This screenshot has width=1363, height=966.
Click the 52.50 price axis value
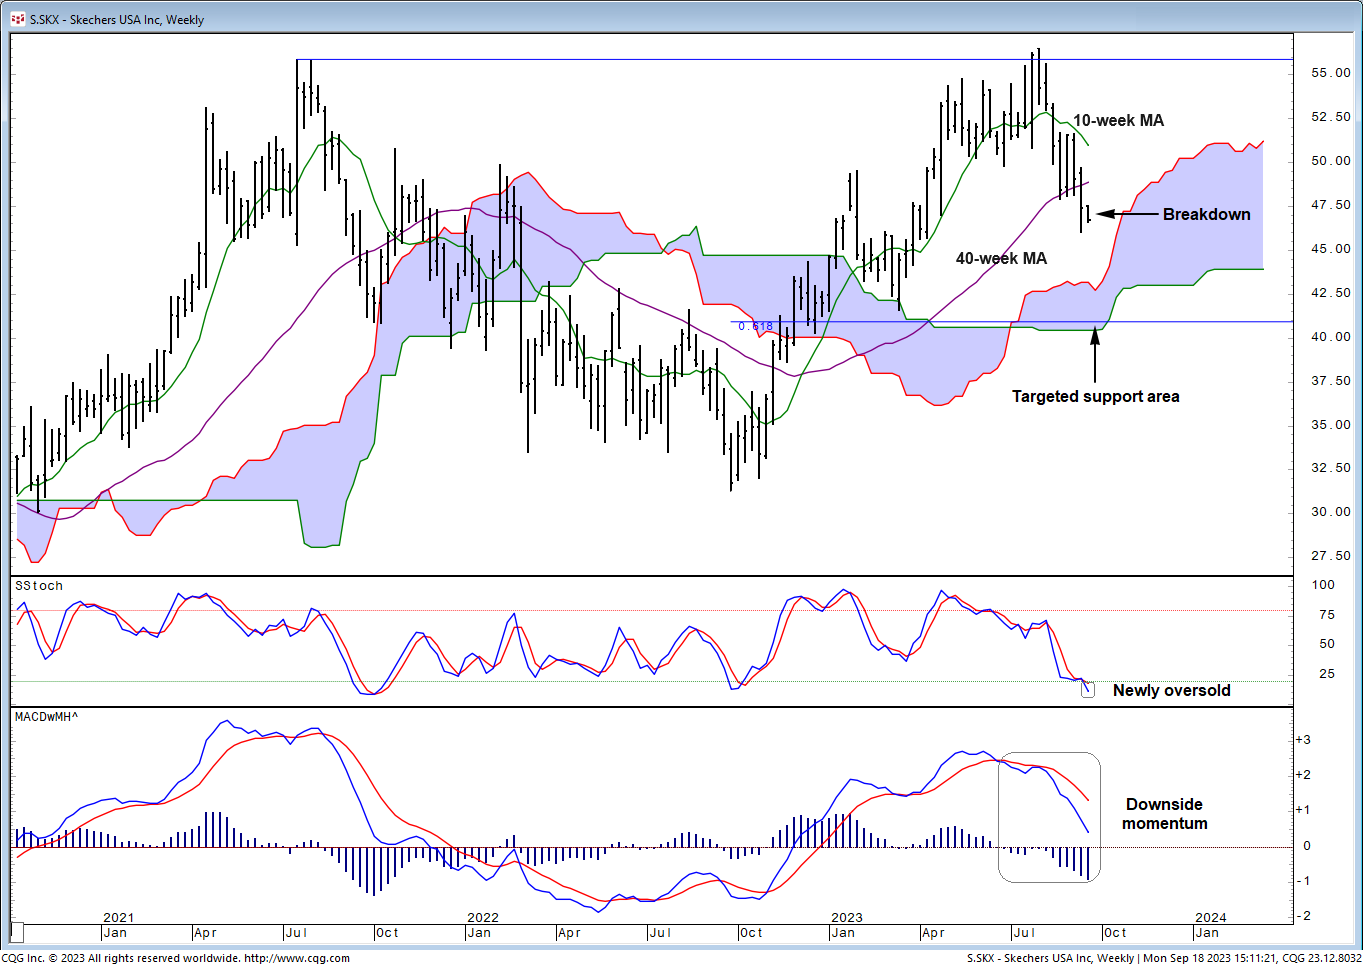click(1330, 117)
